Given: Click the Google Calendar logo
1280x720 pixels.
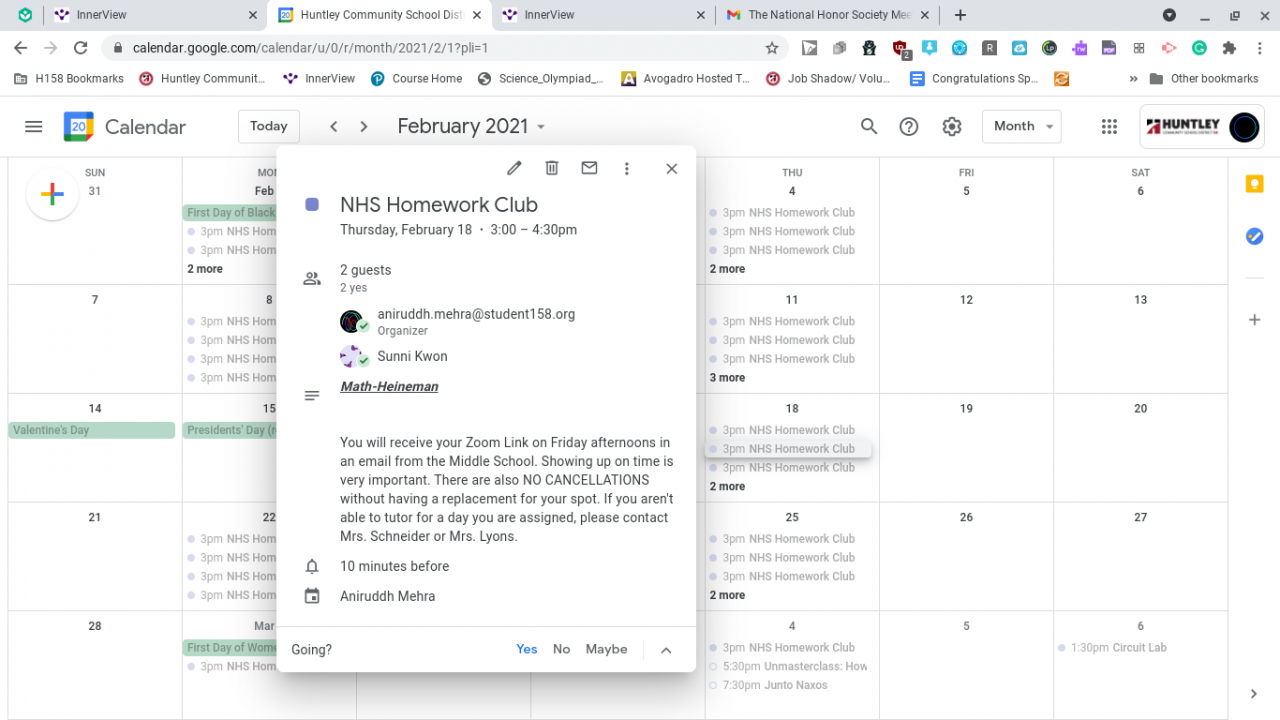Looking at the screenshot, I should pyautogui.click(x=79, y=127).
